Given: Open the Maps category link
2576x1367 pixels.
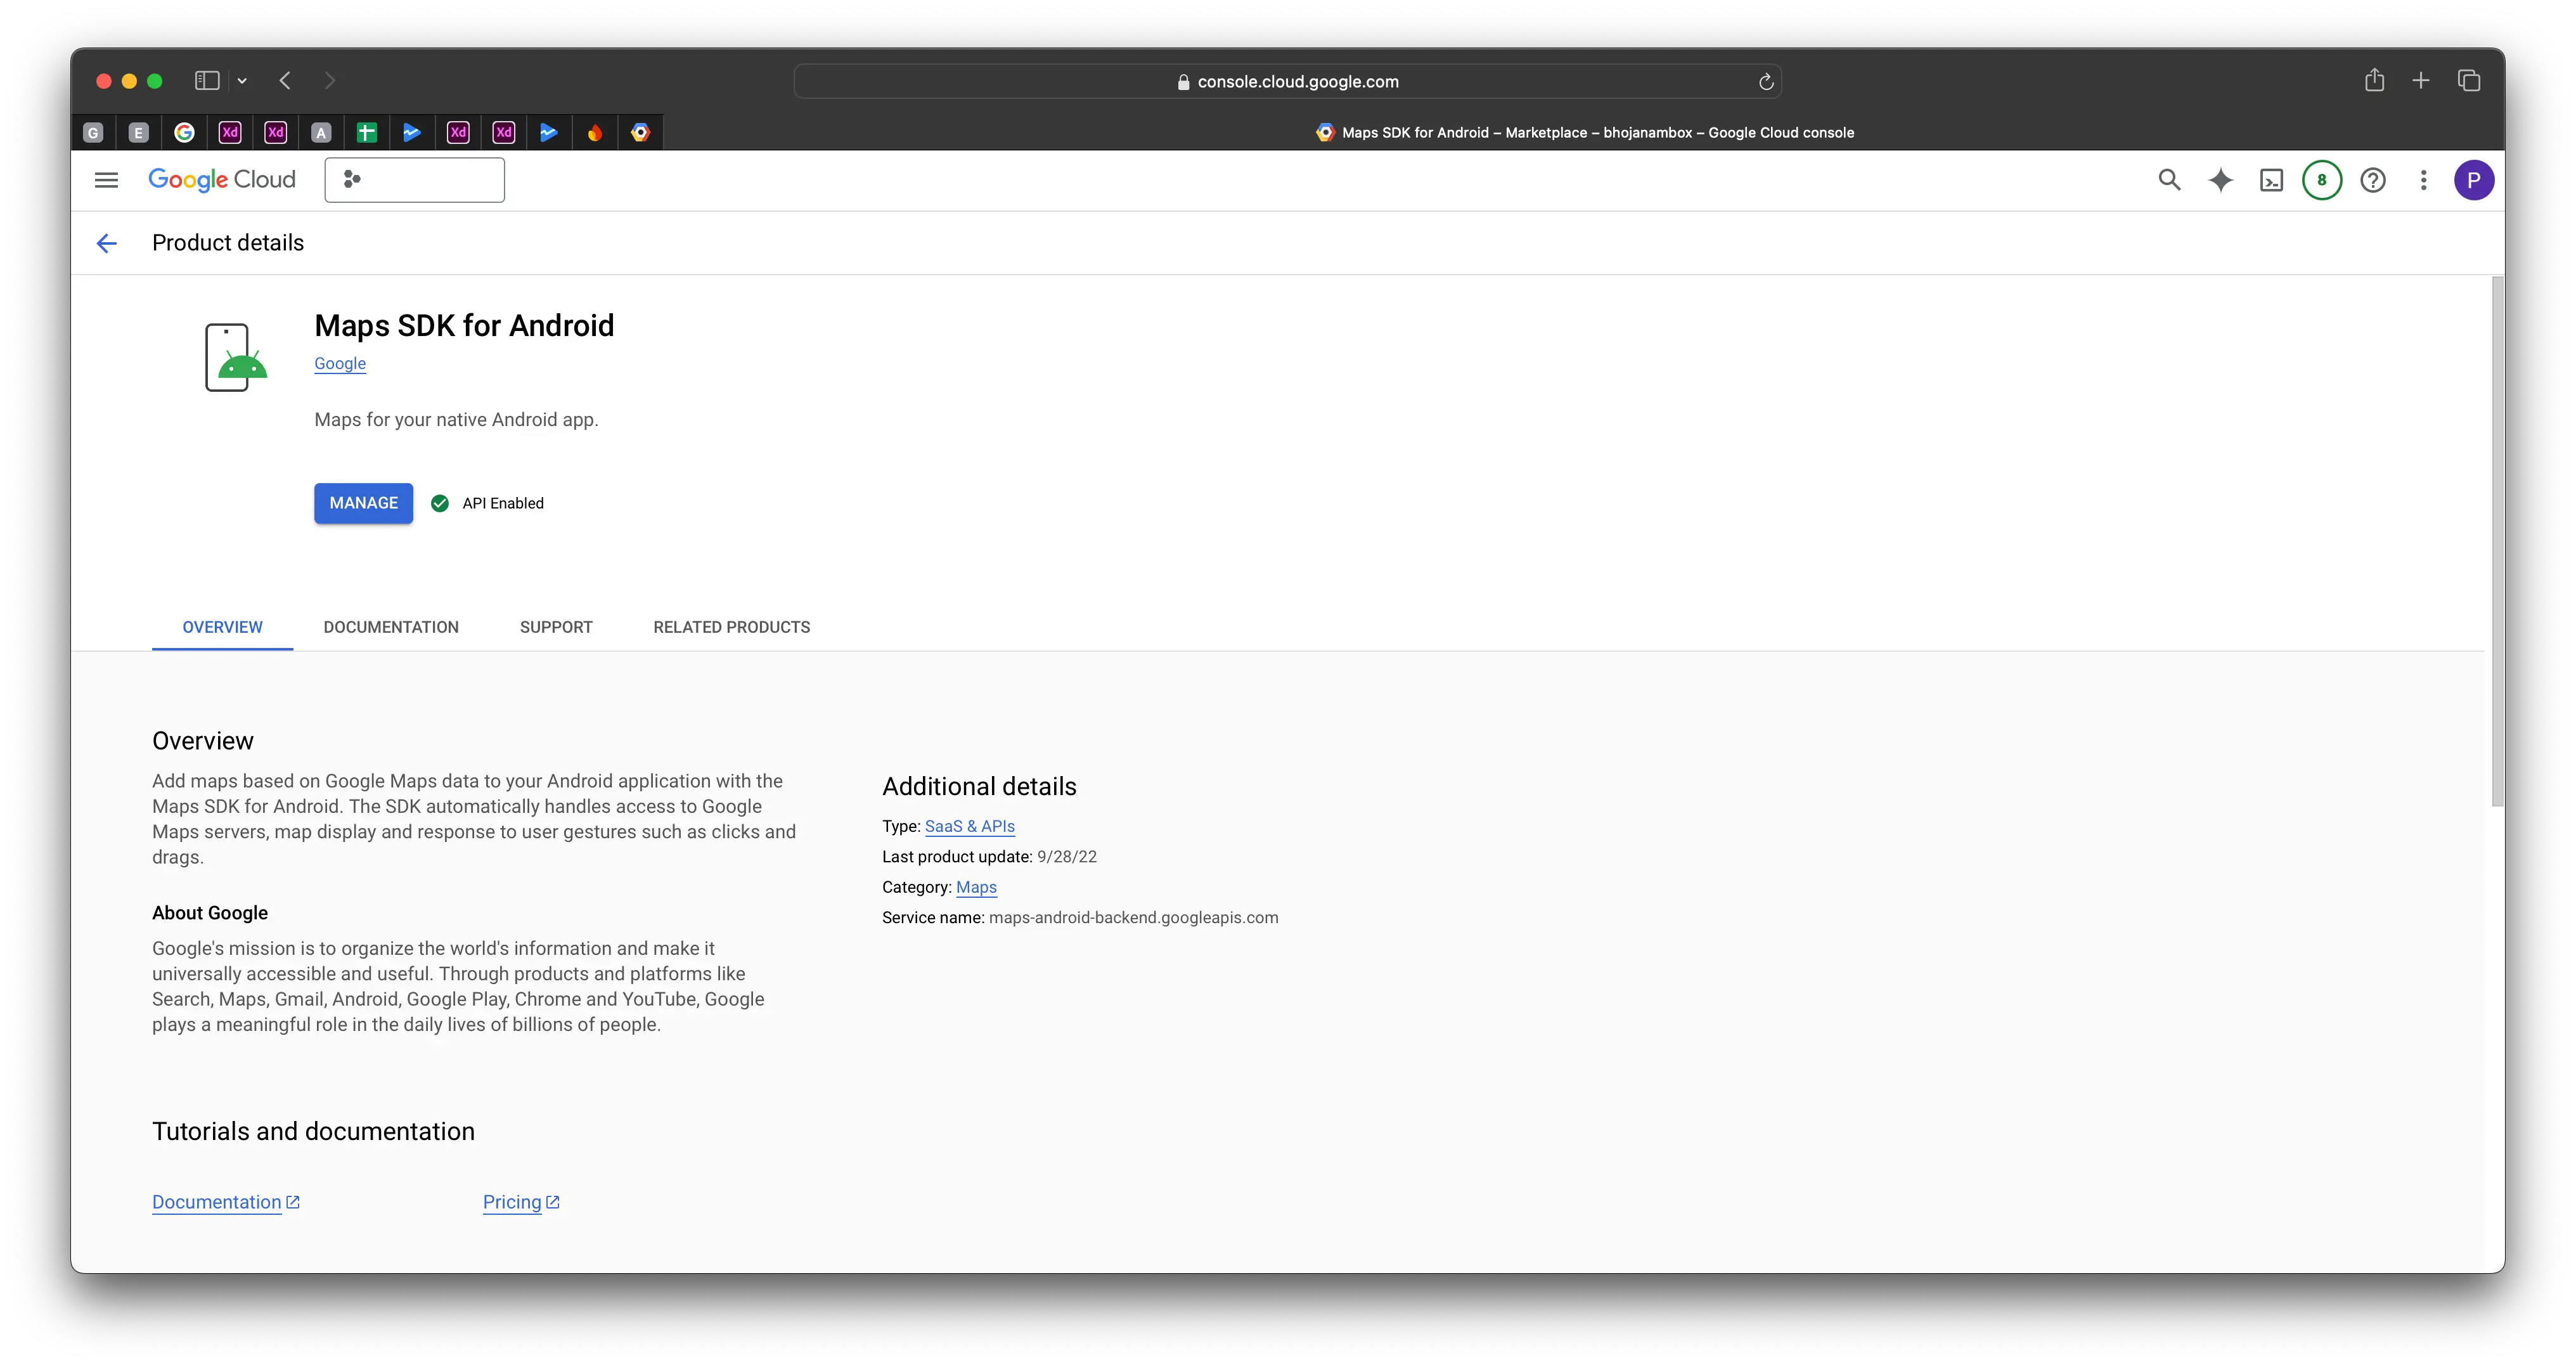Looking at the screenshot, I should point(976,887).
